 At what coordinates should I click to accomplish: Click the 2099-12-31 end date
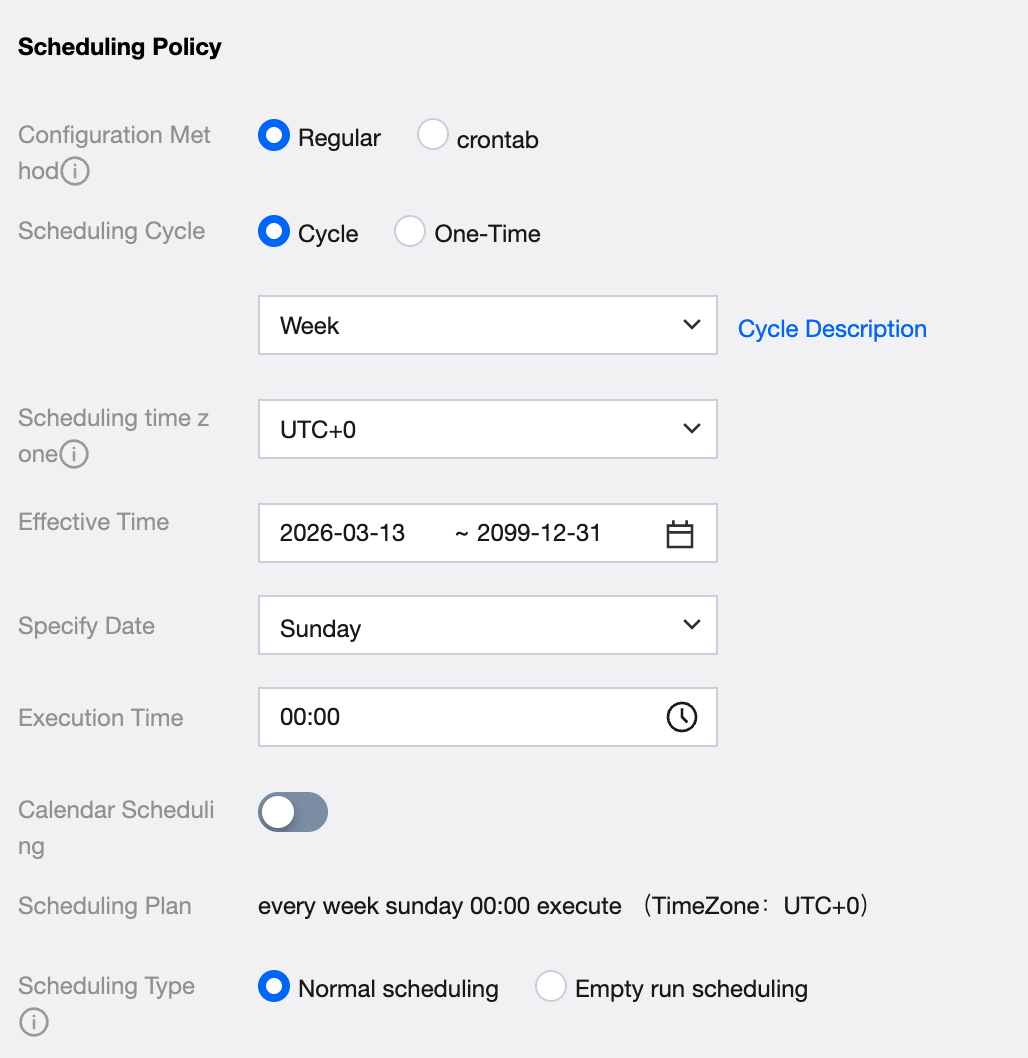point(539,533)
